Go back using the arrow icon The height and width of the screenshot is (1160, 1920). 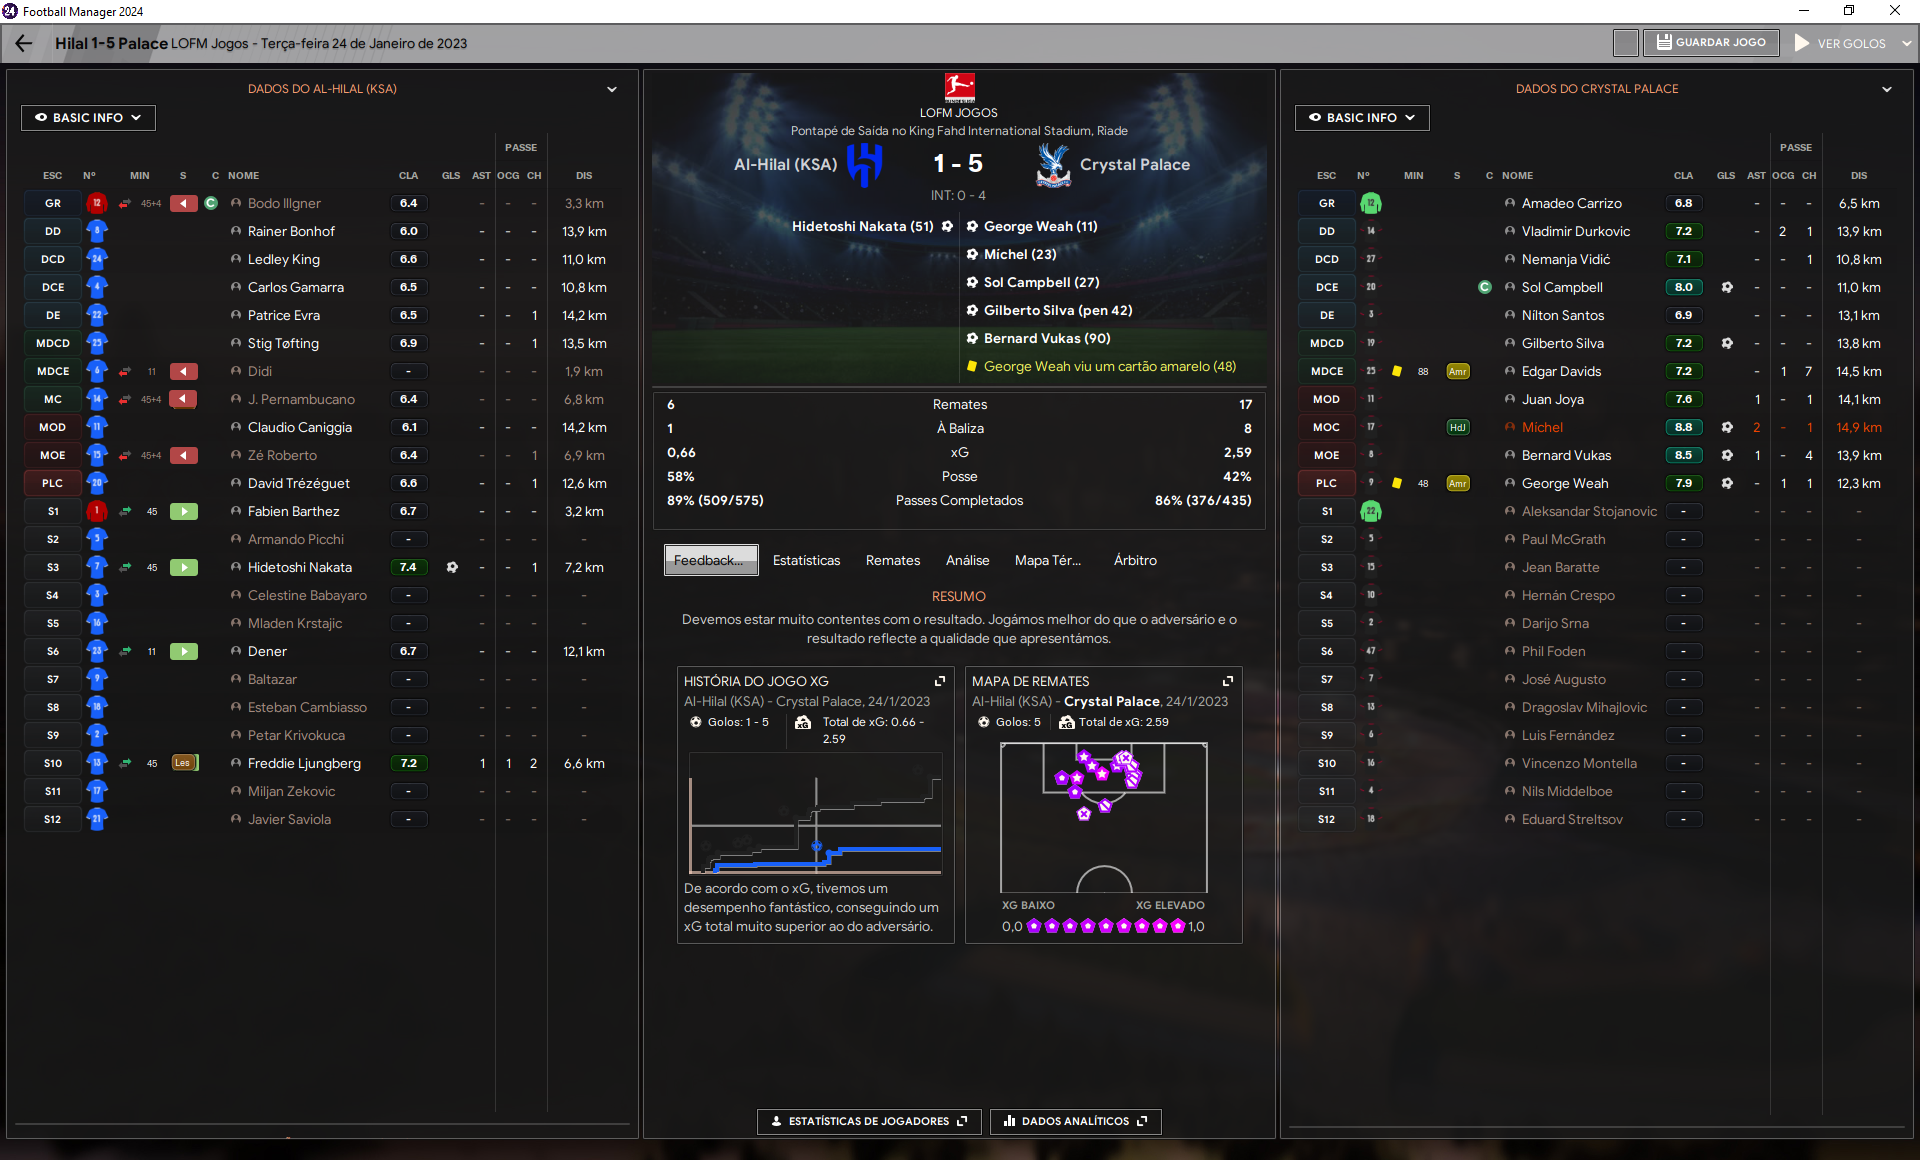24,43
